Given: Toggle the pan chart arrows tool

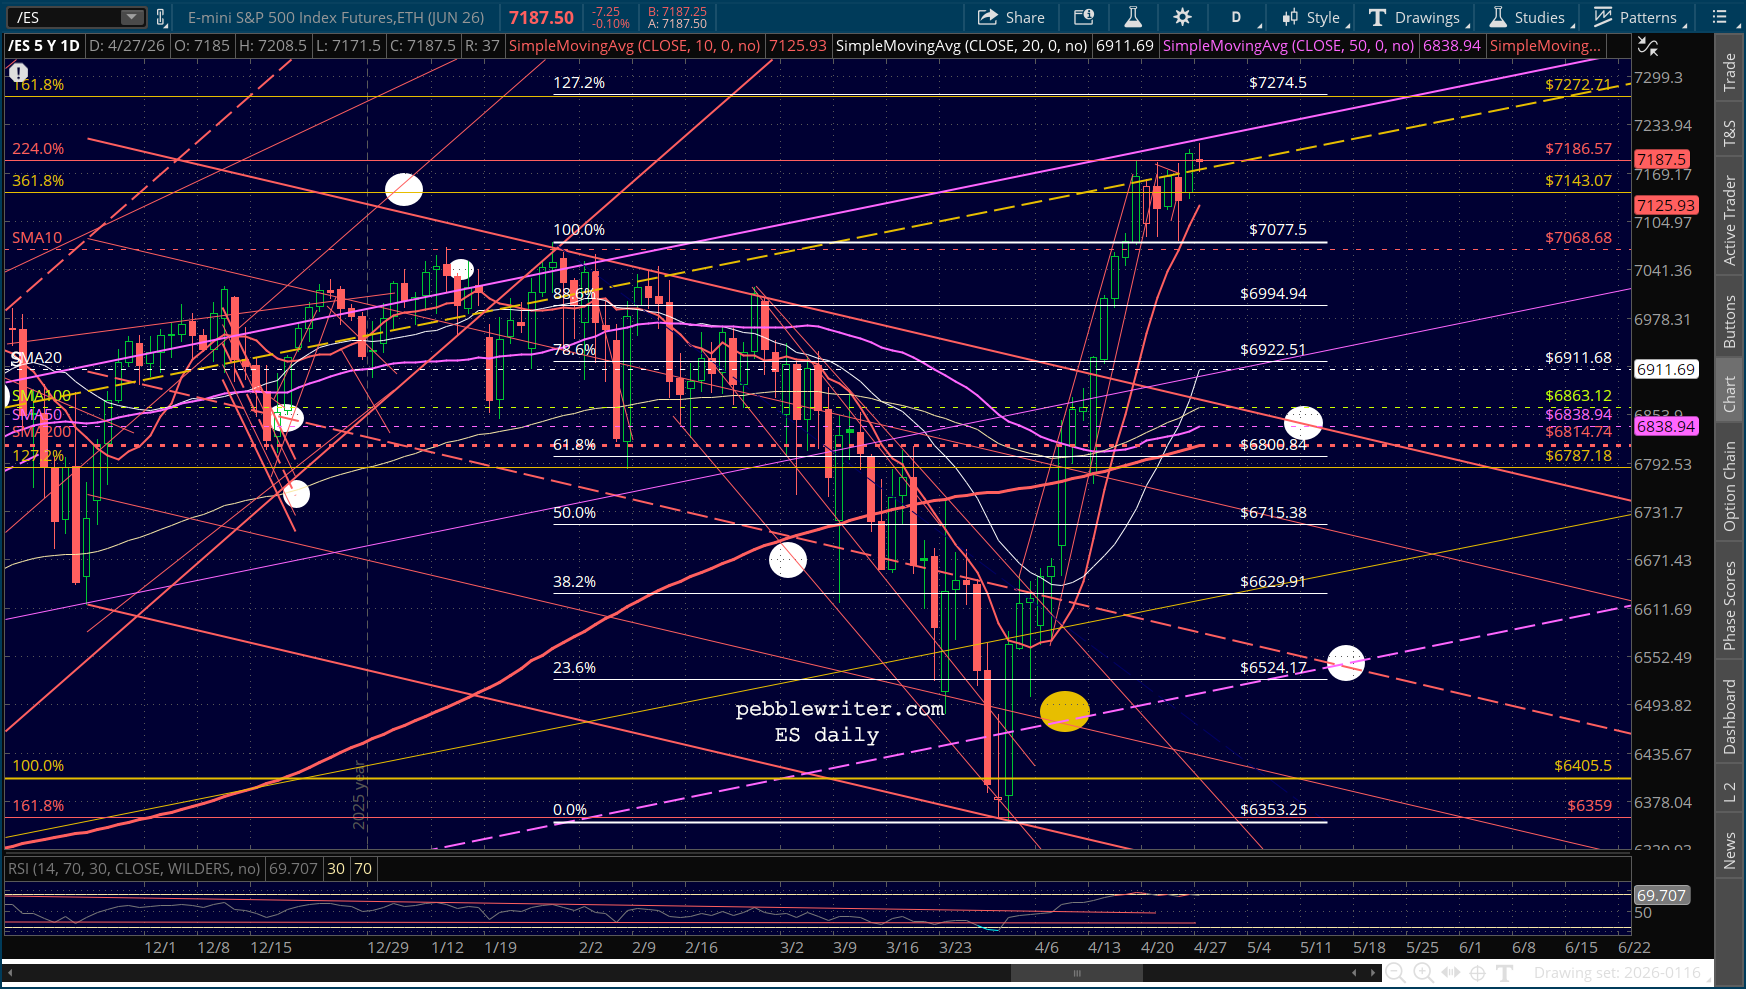Looking at the screenshot, I should pos(1450,973).
